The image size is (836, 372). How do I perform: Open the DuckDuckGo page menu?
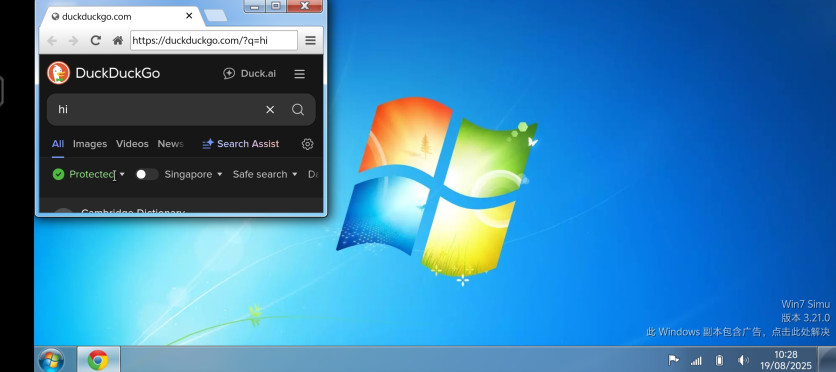(x=300, y=74)
